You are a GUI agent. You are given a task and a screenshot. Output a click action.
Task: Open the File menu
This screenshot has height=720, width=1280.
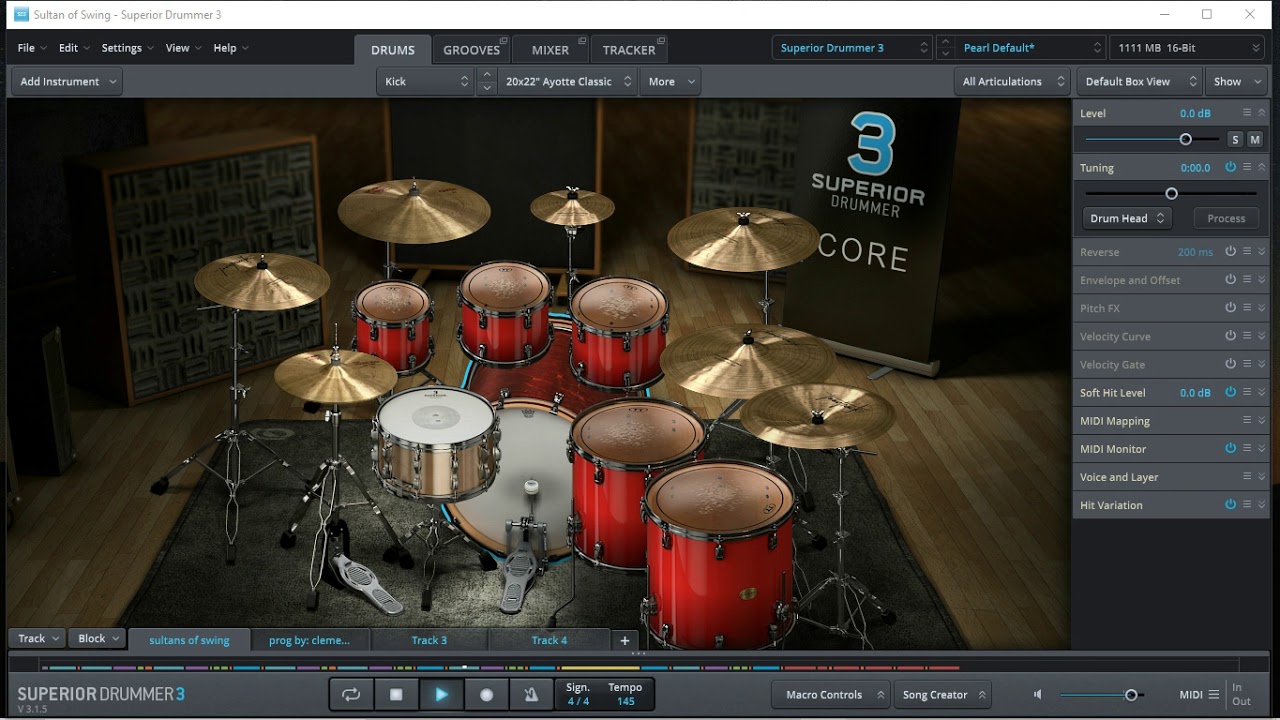33,48
